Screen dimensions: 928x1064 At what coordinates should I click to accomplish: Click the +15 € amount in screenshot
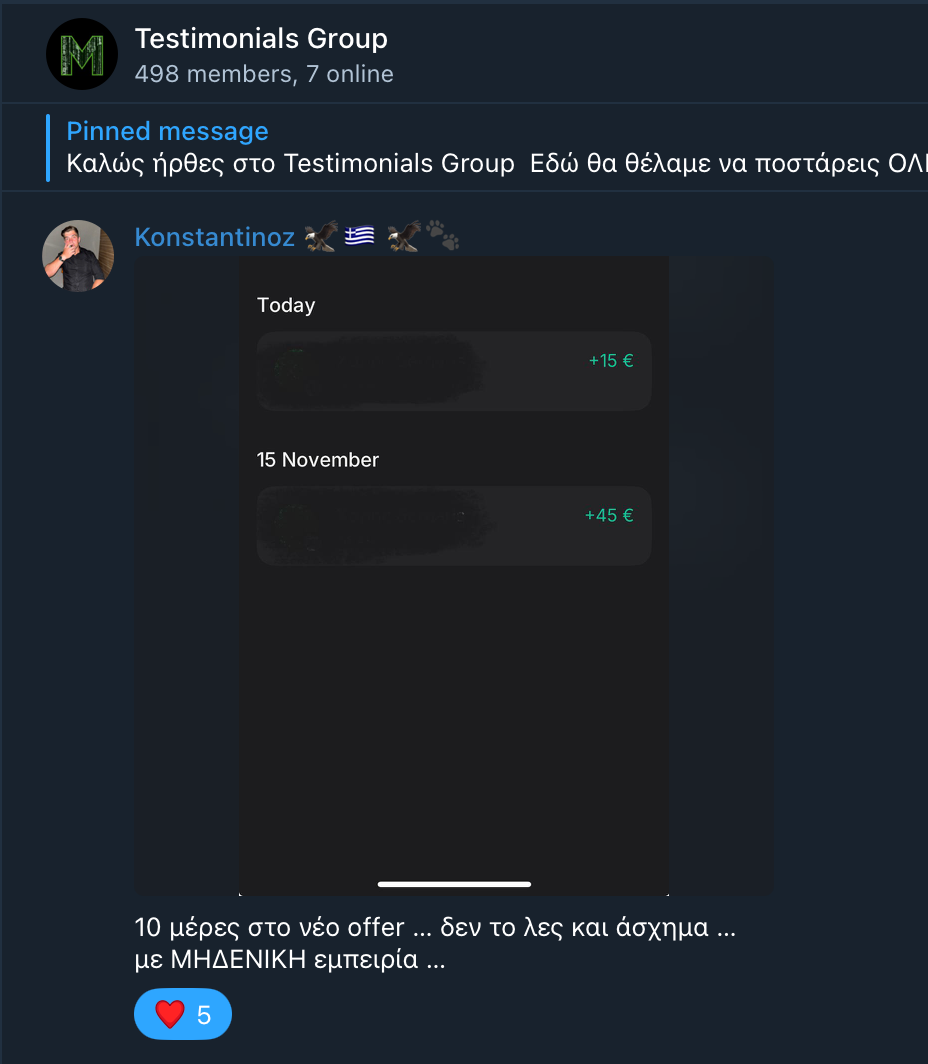click(611, 361)
